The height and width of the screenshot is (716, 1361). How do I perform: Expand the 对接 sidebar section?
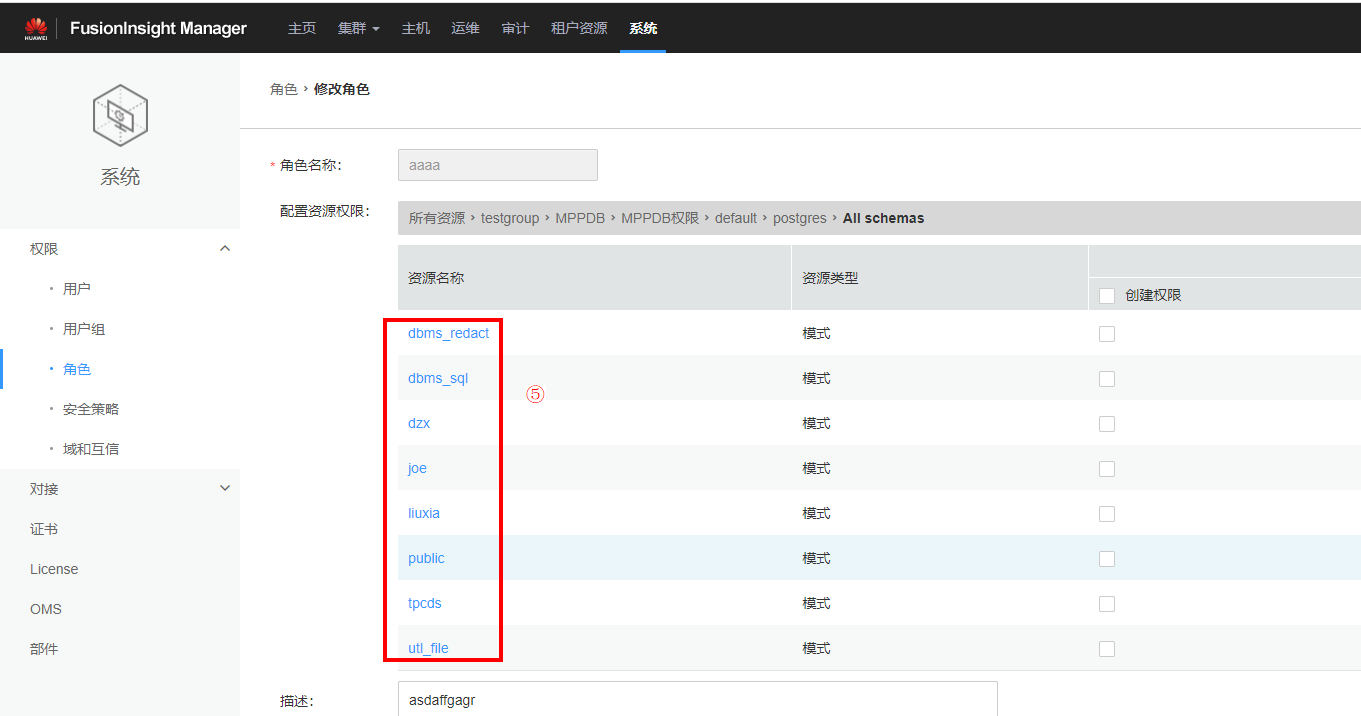pos(225,488)
